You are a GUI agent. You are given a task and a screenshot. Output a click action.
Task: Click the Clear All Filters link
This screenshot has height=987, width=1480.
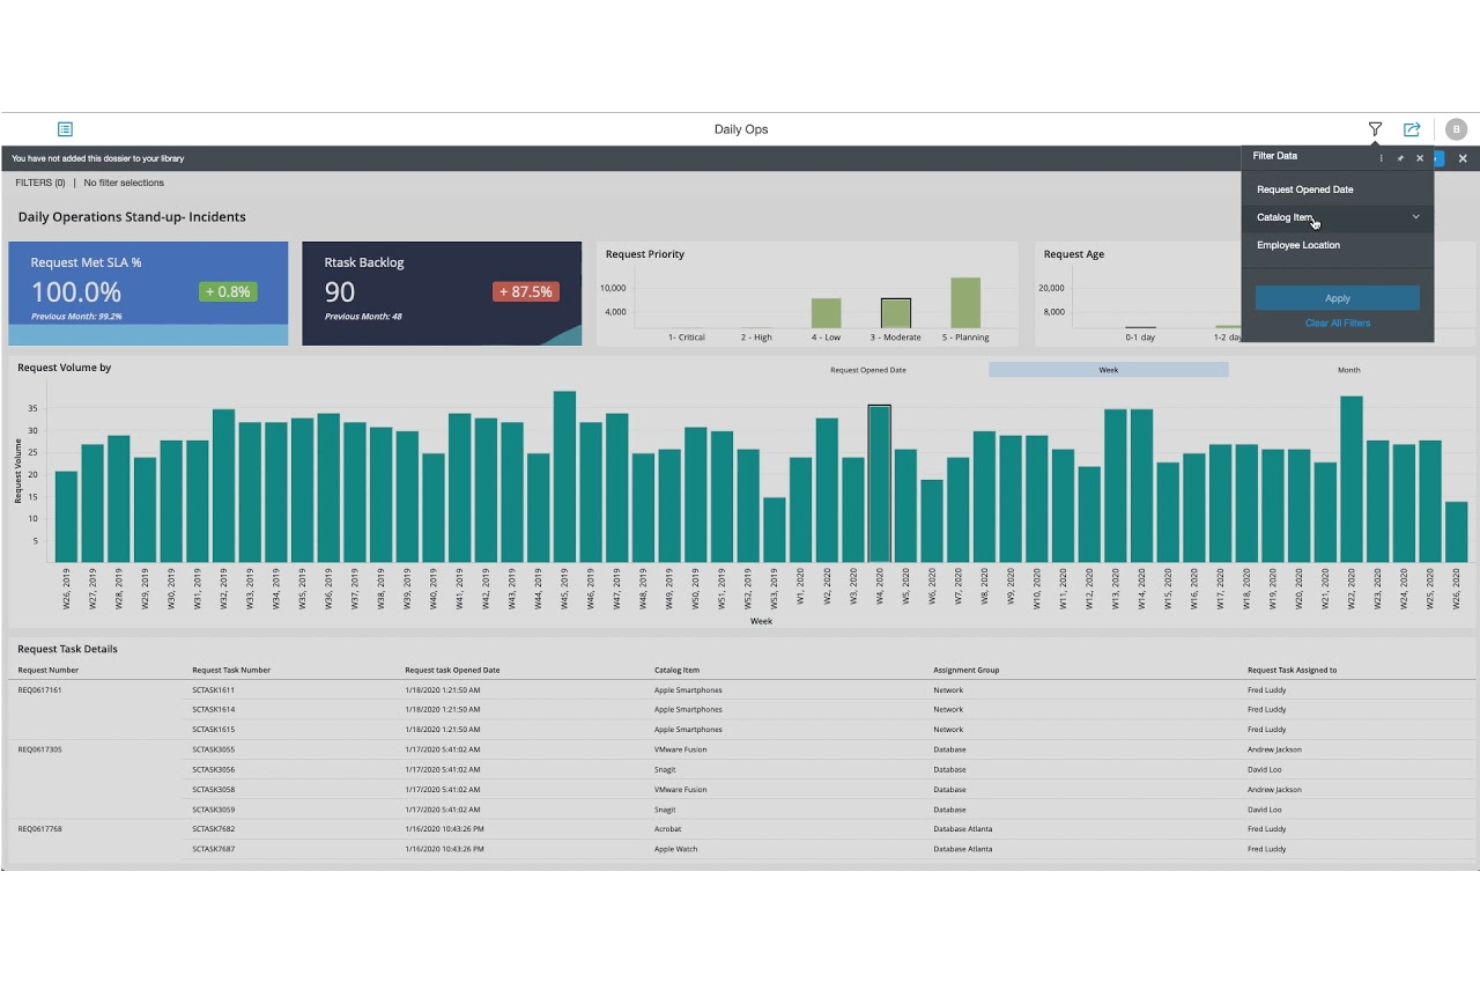click(x=1337, y=322)
